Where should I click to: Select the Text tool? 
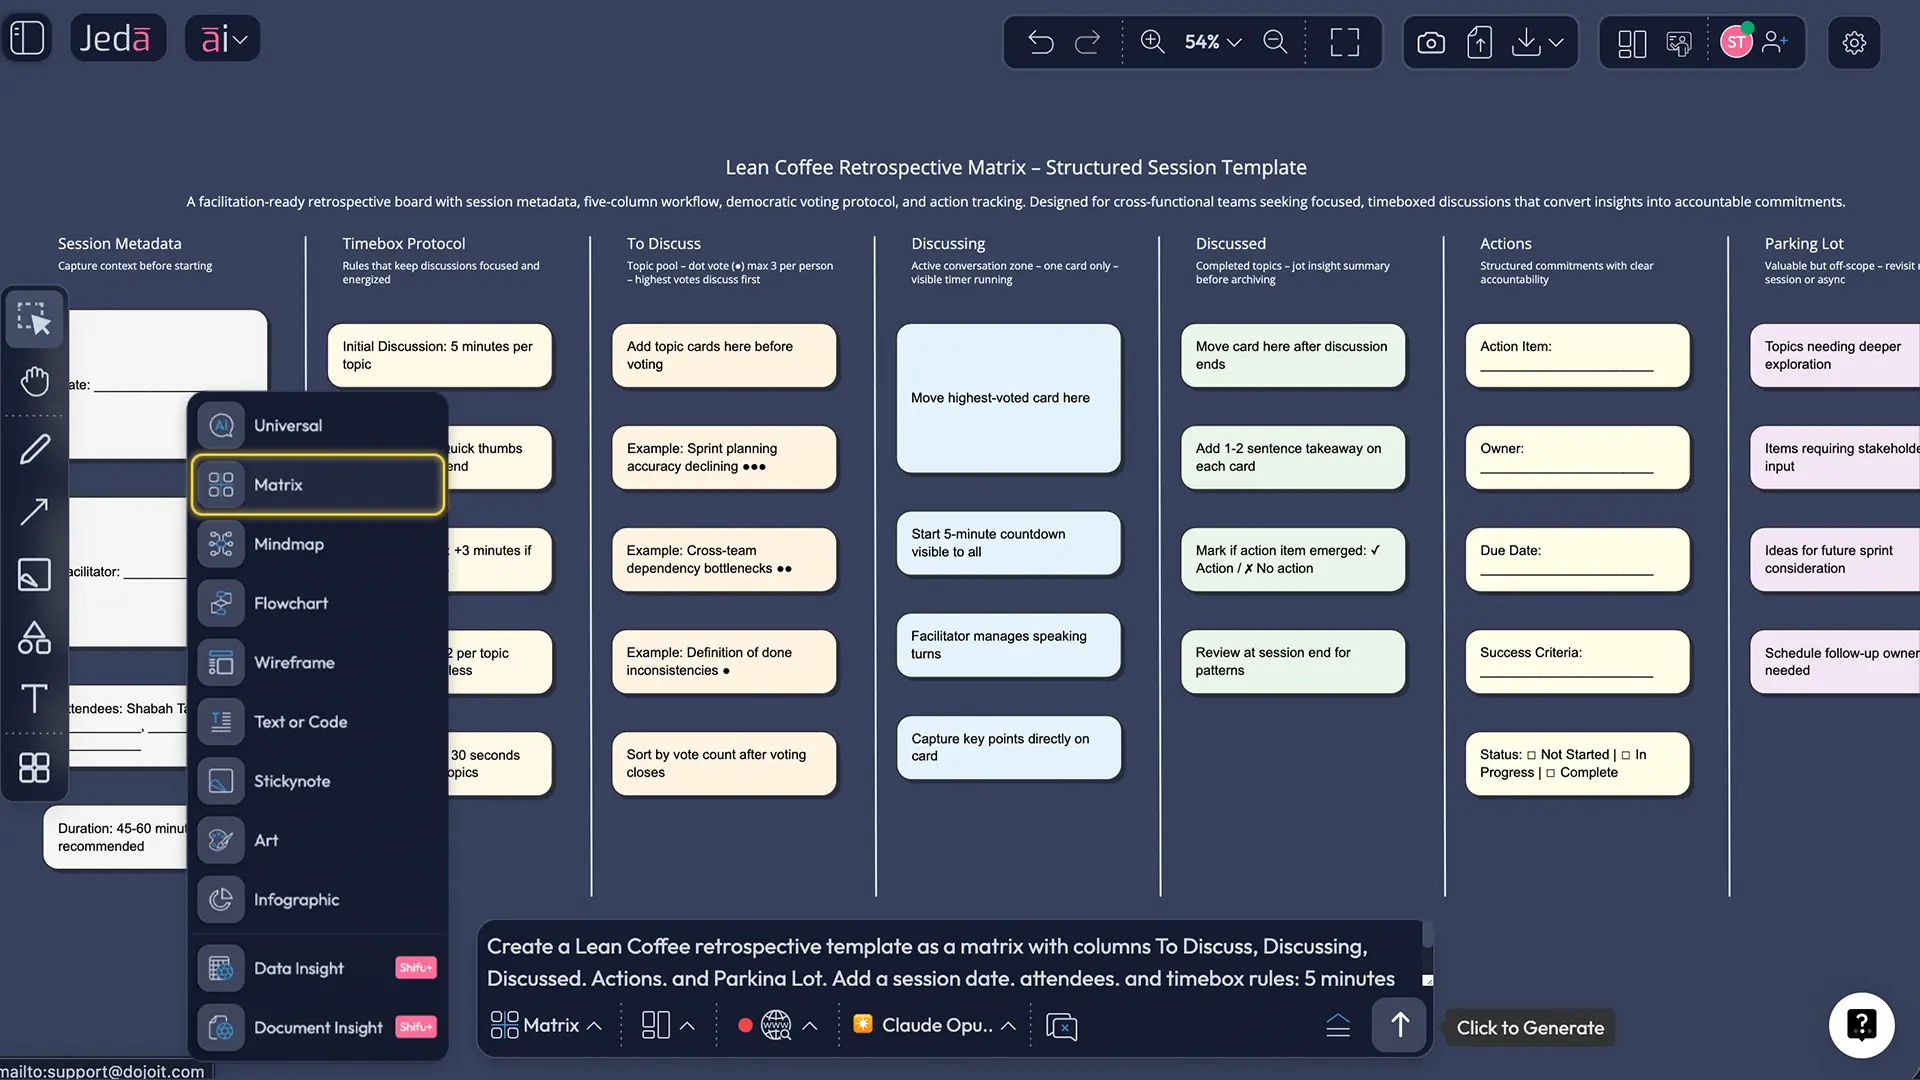pos(35,699)
